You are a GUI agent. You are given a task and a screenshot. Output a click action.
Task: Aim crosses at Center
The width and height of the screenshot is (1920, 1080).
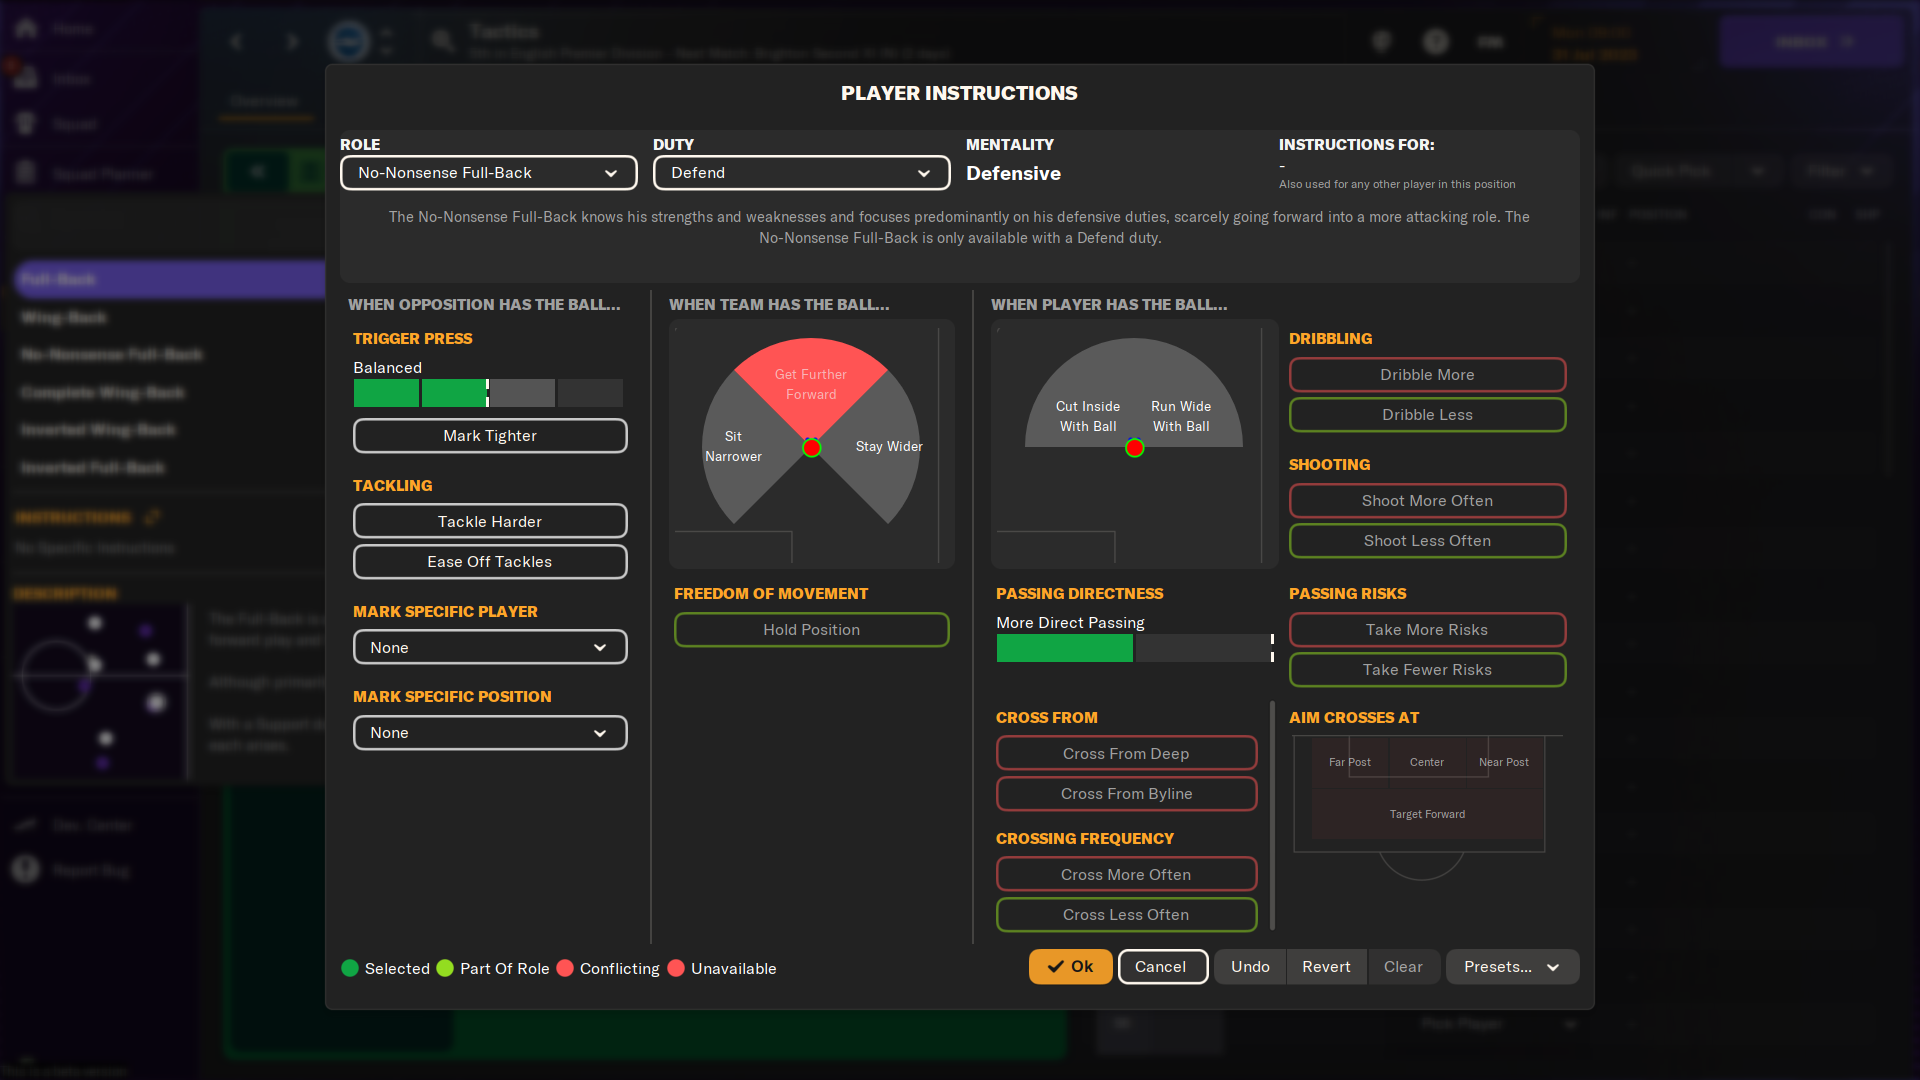click(1427, 762)
